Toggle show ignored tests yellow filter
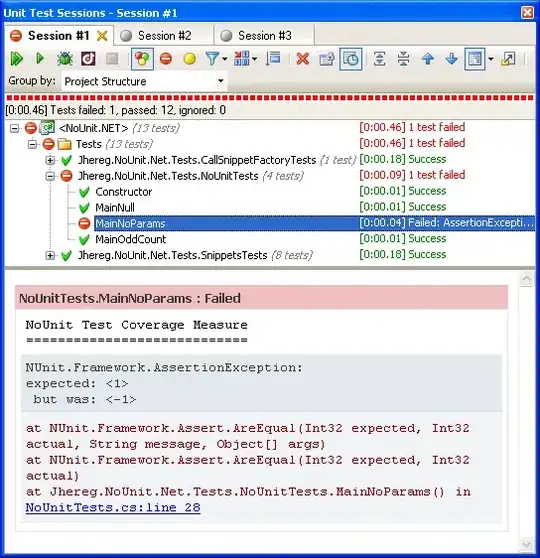 [x=189, y=59]
